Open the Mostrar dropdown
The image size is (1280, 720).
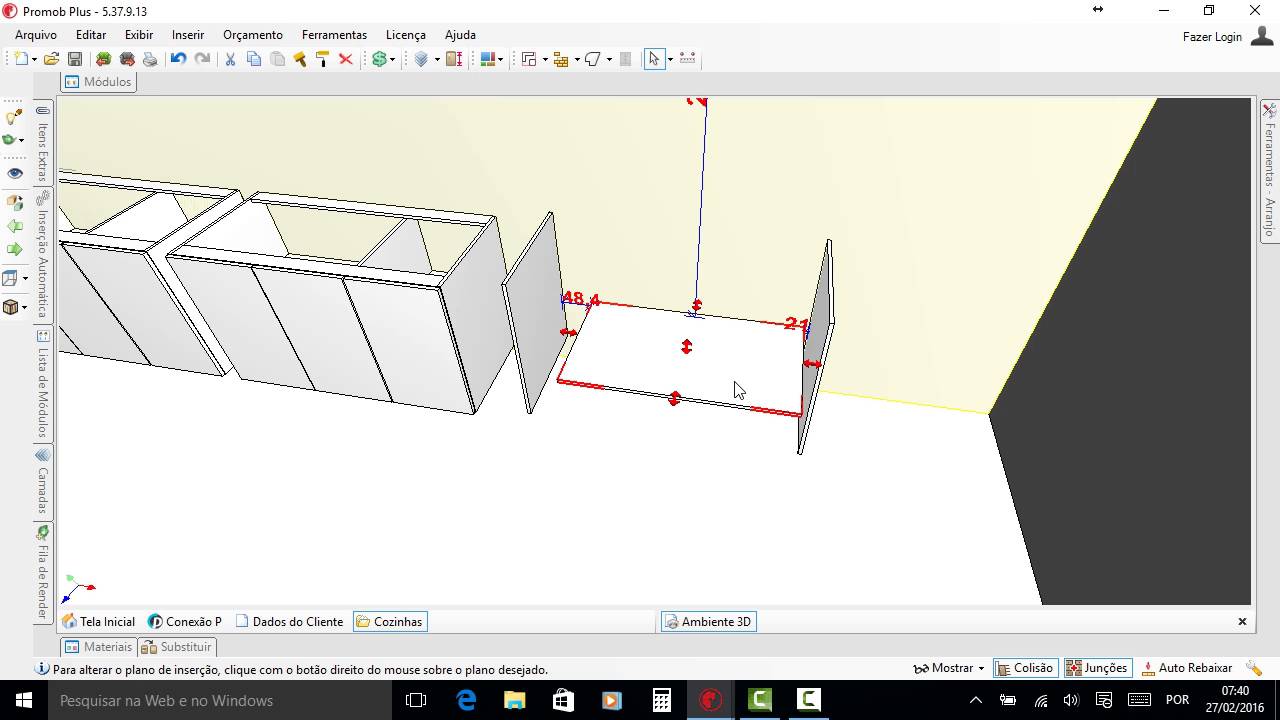(949, 668)
